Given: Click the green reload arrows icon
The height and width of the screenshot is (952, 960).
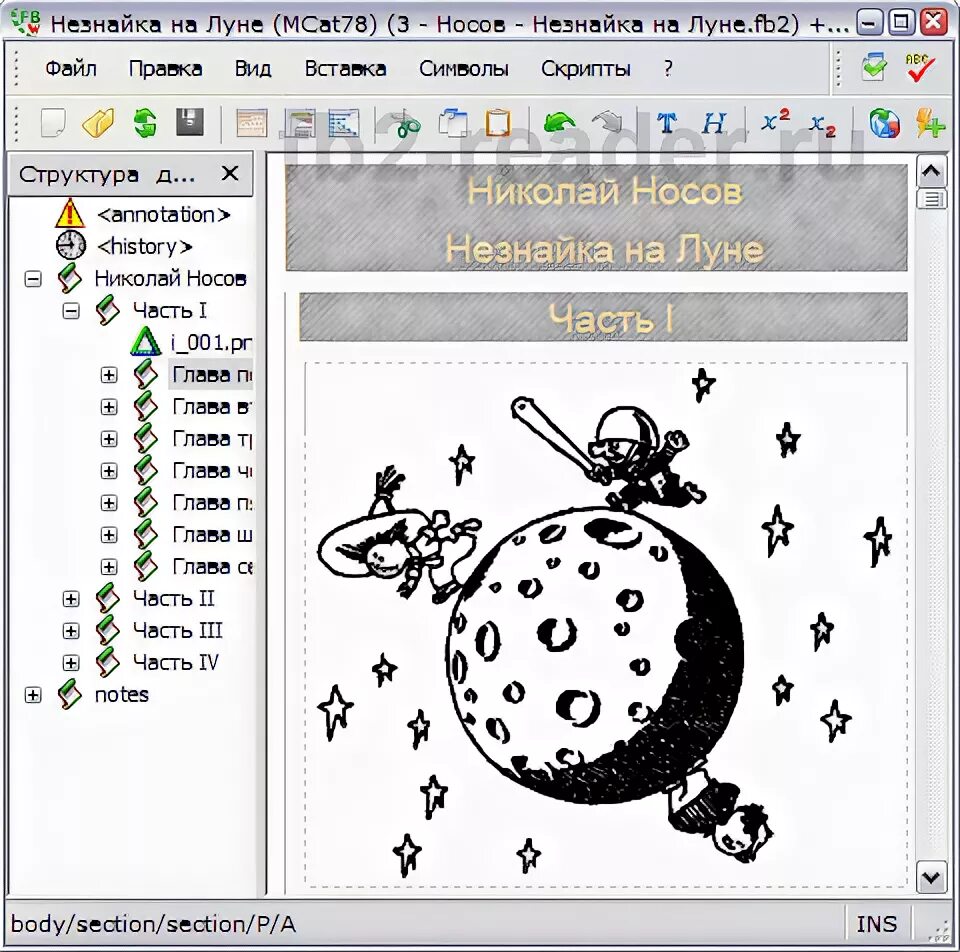Looking at the screenshot, I should [145, 122].
